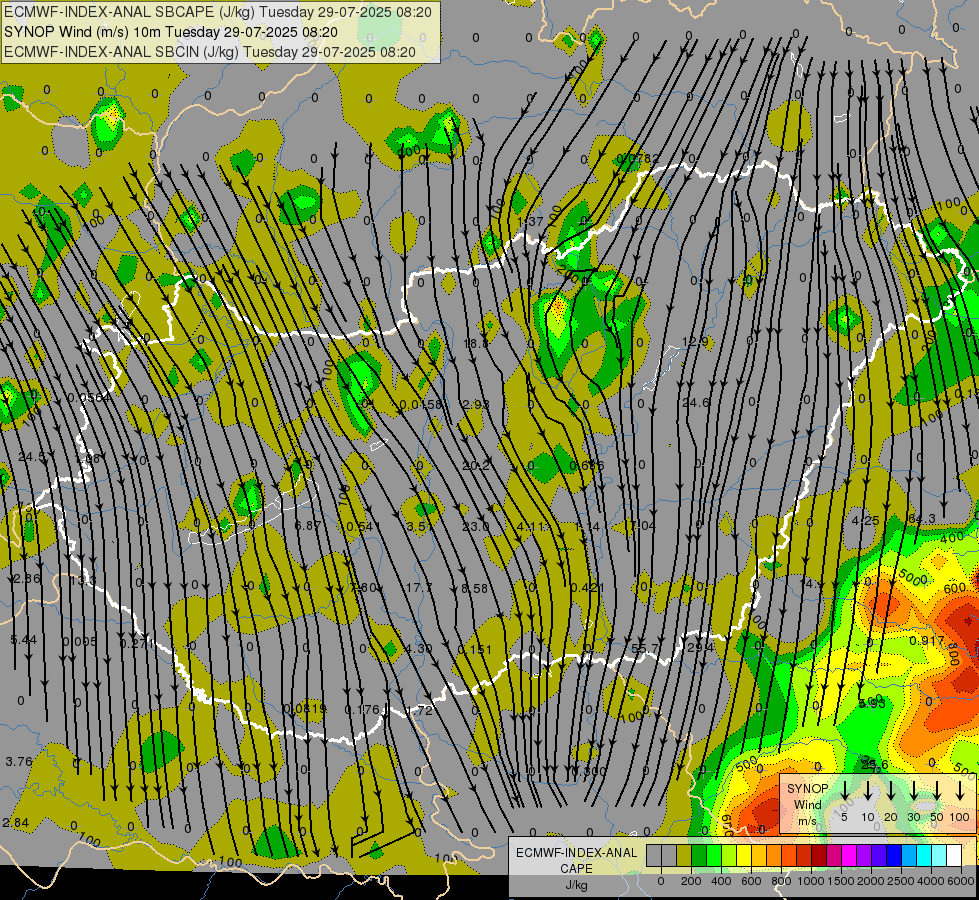Click the 2.93 value on the map
This screenshot has width=979, height=900.
click(476, 404)
